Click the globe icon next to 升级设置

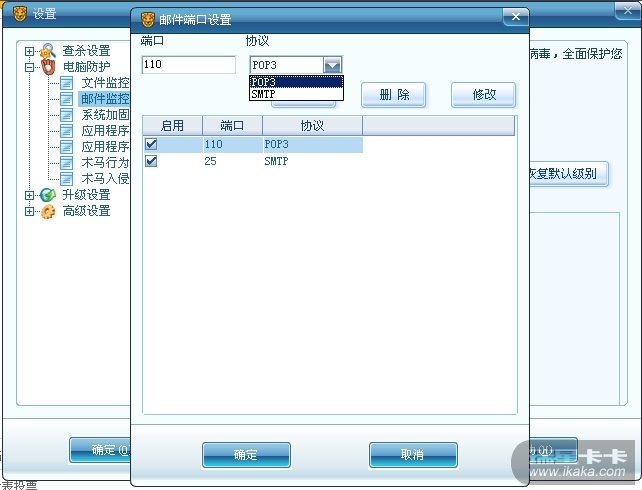pos(48,195)
